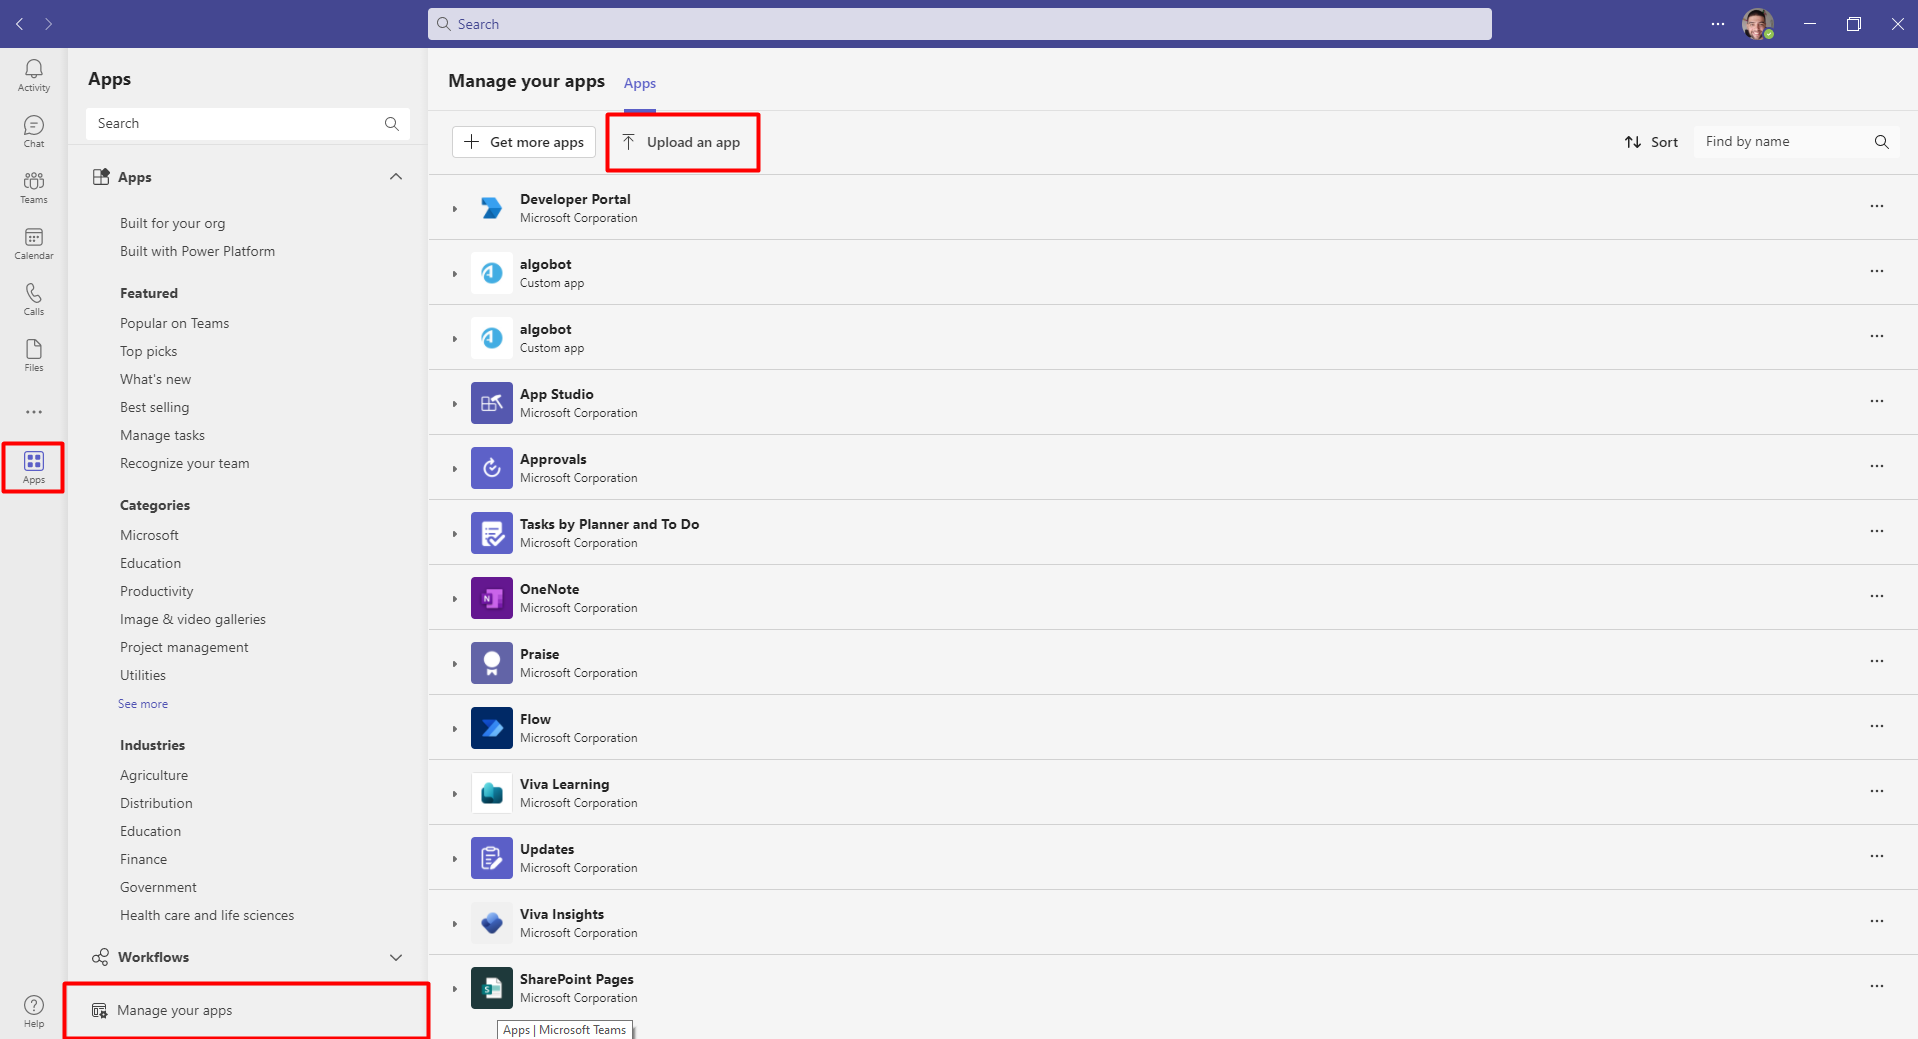Screen dimensions: 1918x1039
Task: Open Calls from the left rail
Action: coord(33,299)
